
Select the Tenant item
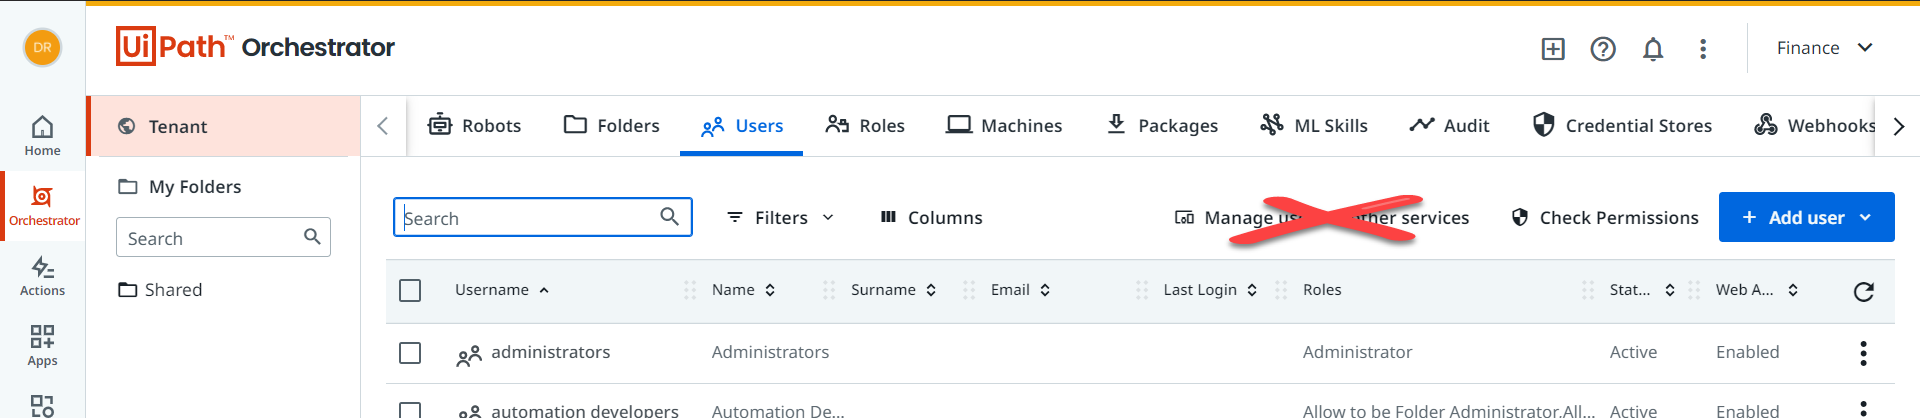pyautogui.click(x=225, y=126)
